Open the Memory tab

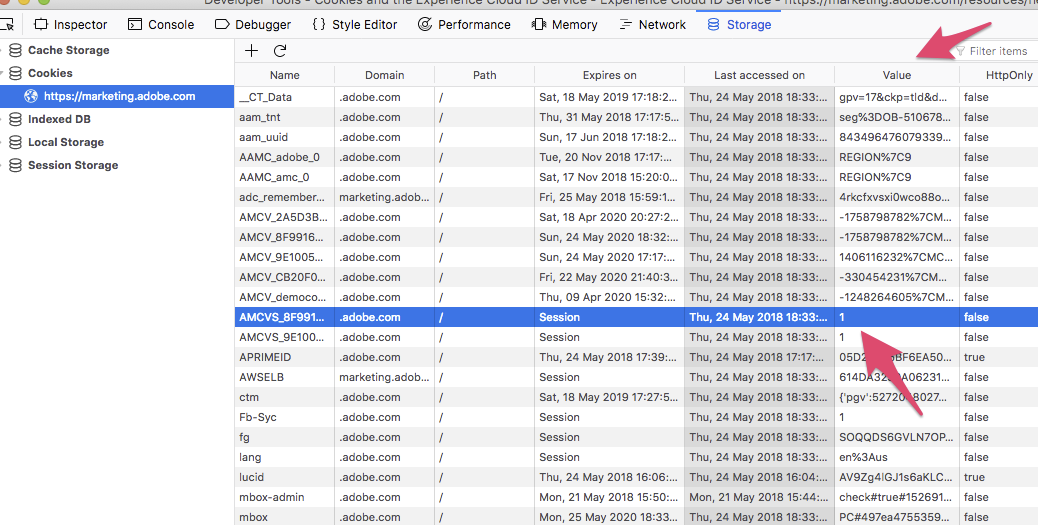565,24
